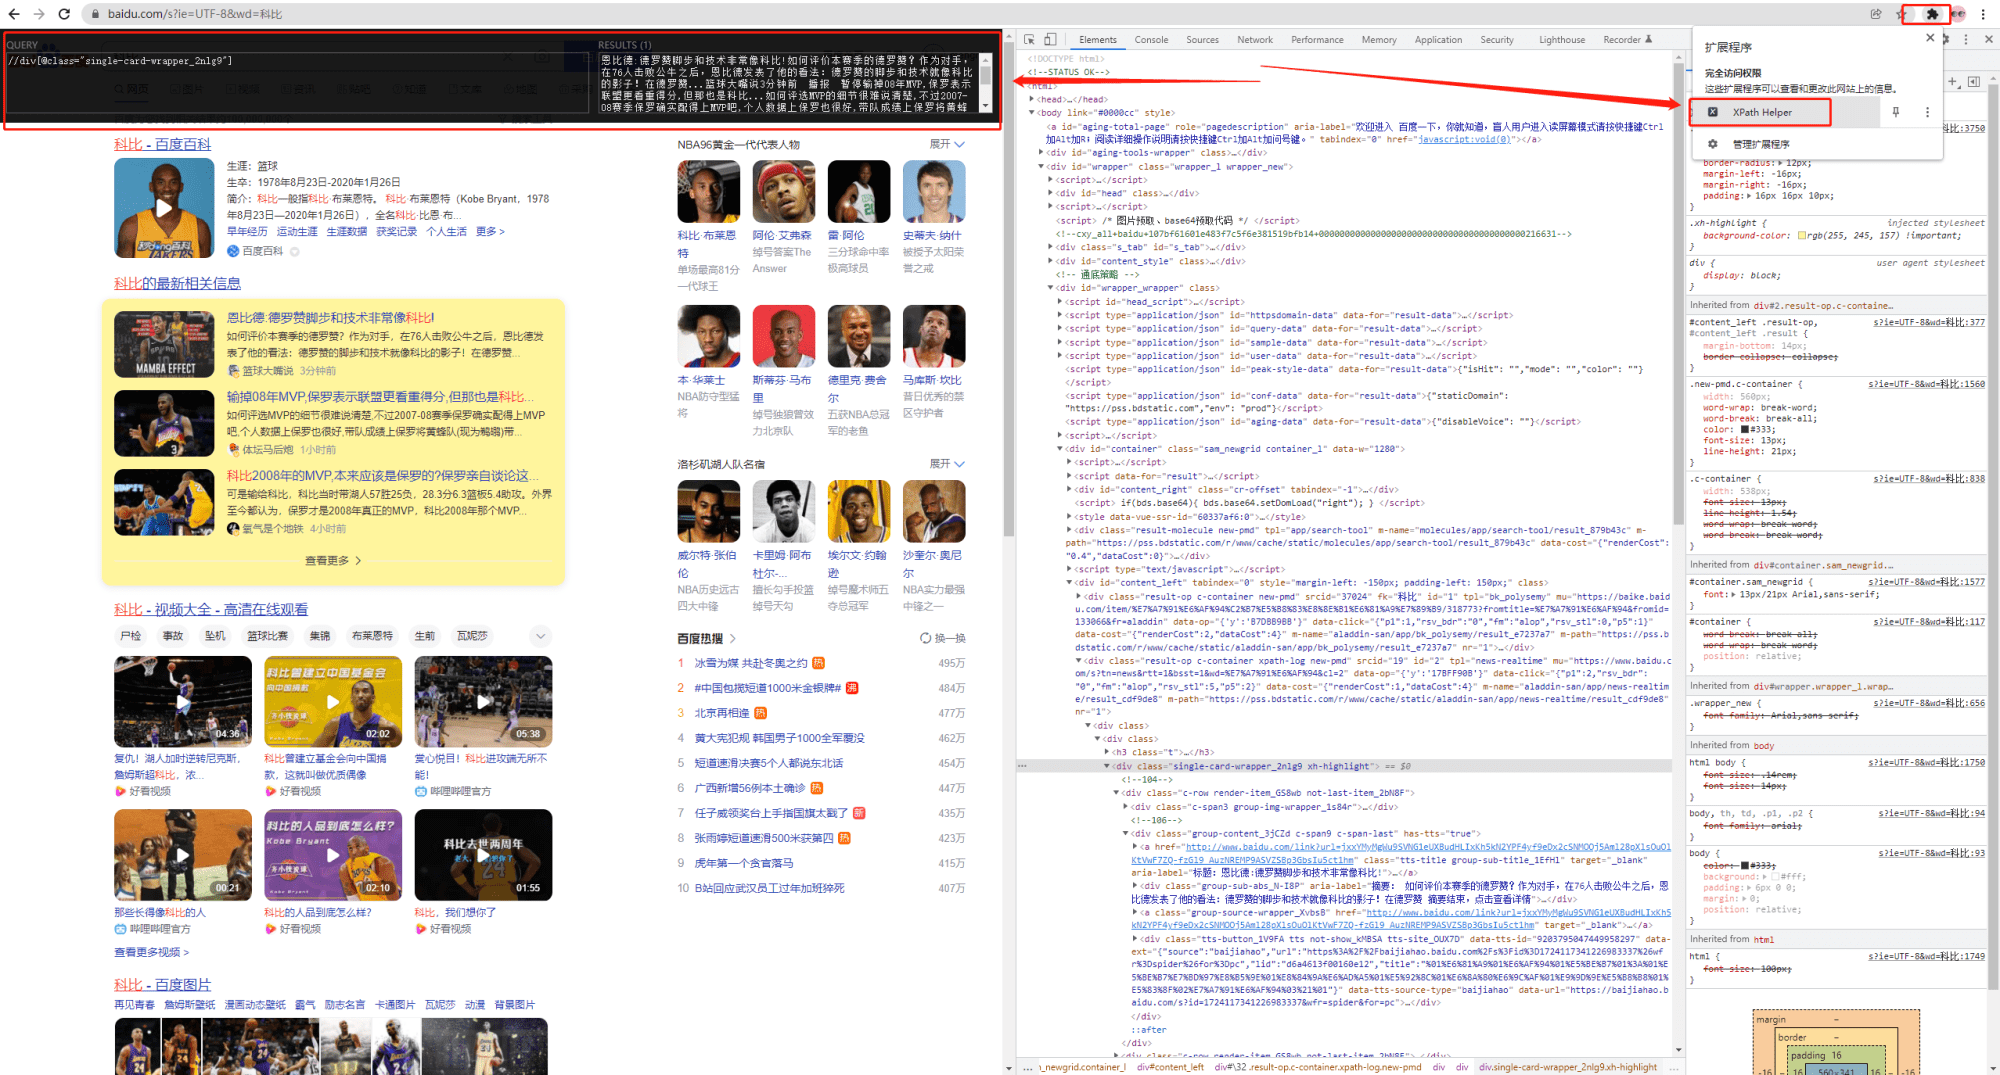Open the 科比 - 百度图片 link
Screen dimensions: 2000x1075
[x=162, y=985]
